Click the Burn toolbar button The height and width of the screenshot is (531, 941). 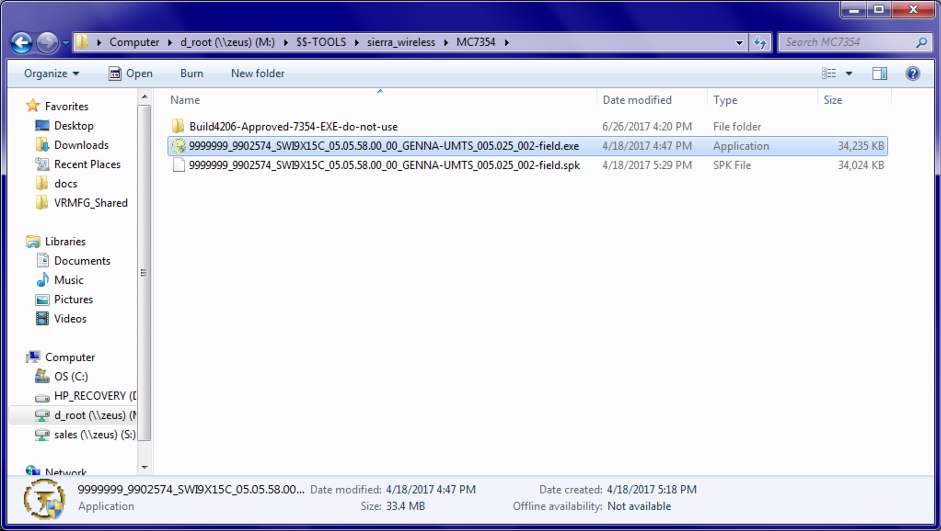click(x=192, y=73)
